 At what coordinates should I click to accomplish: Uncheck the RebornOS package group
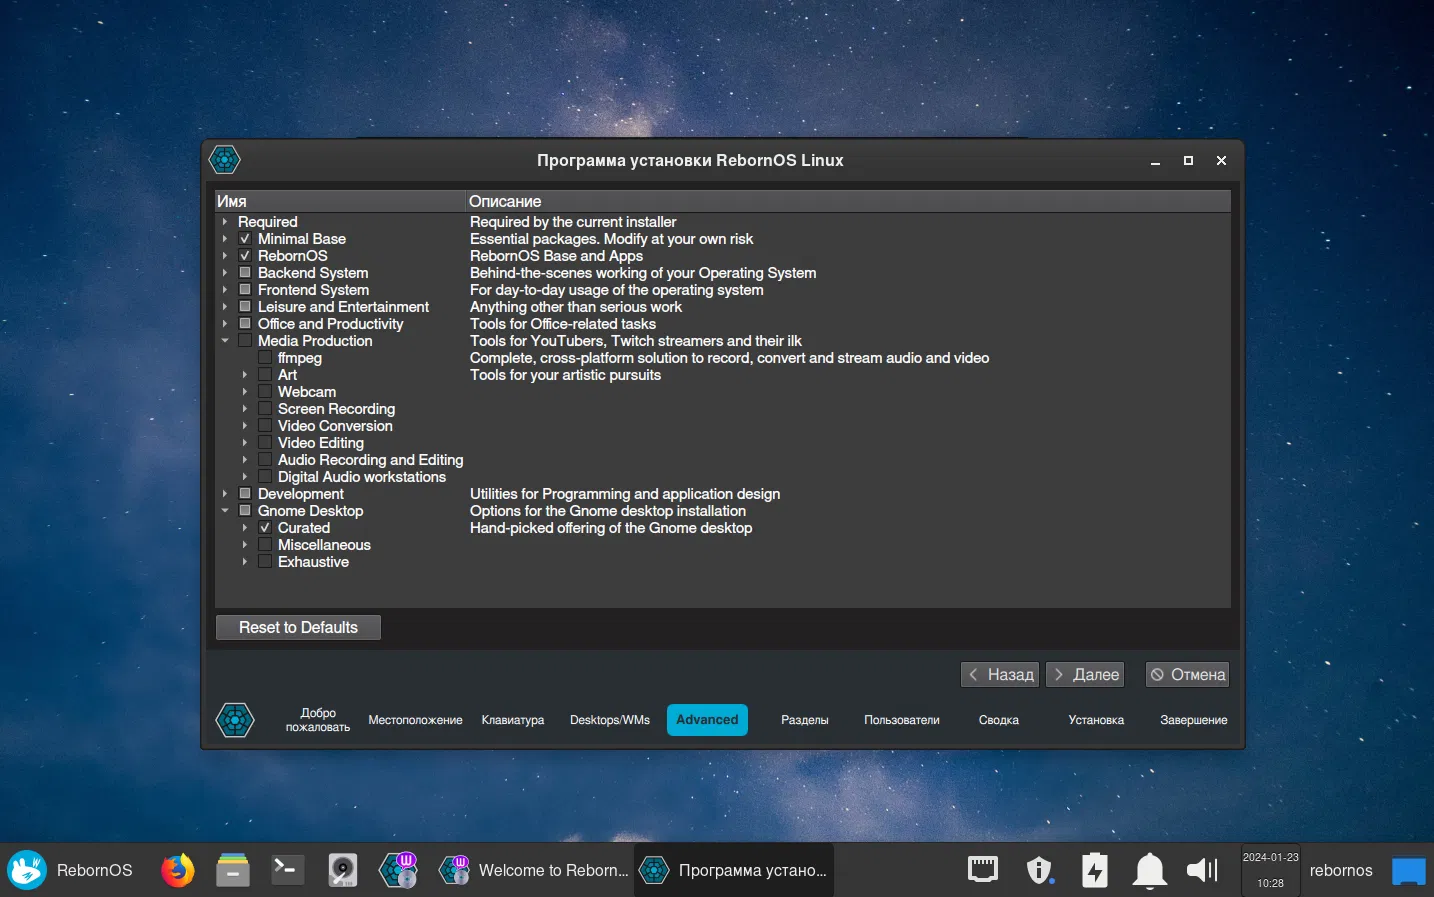click(x=245, y=256)
